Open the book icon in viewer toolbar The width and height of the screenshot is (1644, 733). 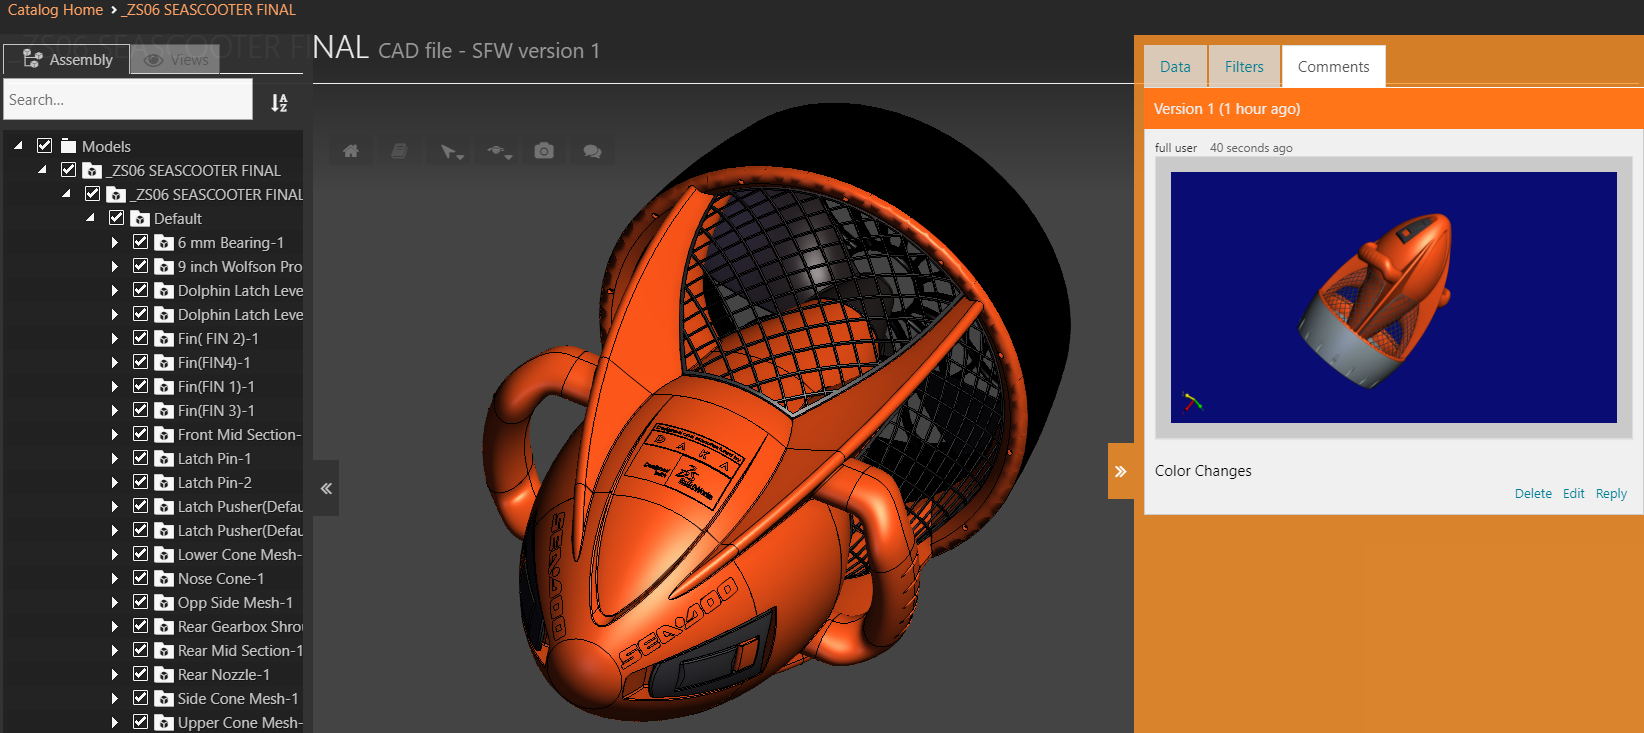(399, 151)
